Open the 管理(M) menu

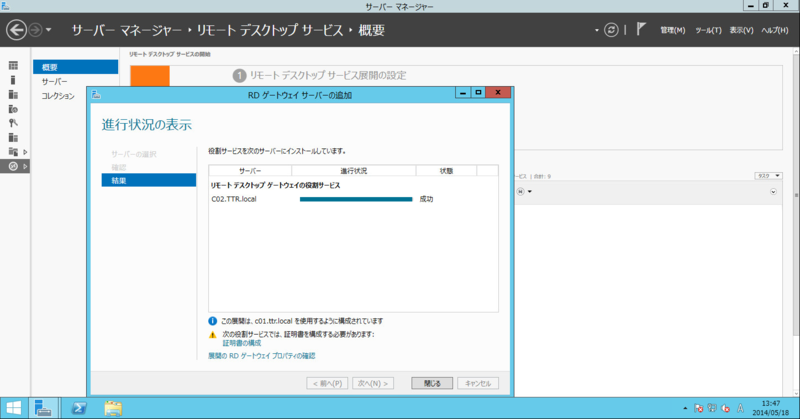point(672,30)
